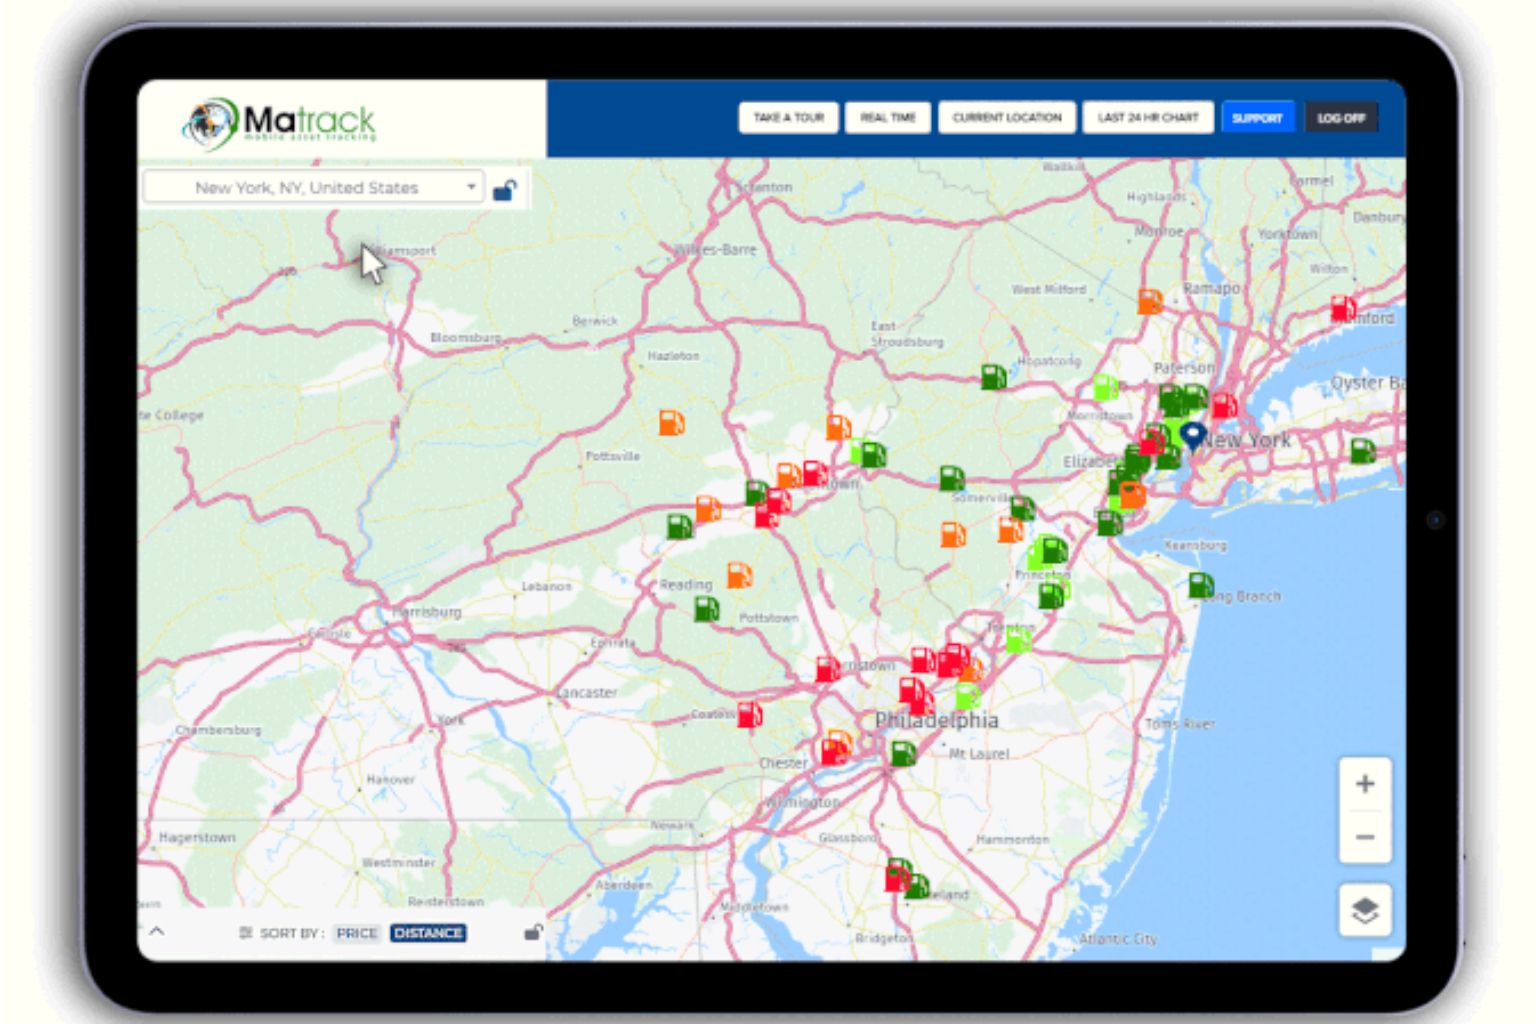Click the green gas station marker near Hopatcong
The image size is (1536, 1024).
point(993,377)
